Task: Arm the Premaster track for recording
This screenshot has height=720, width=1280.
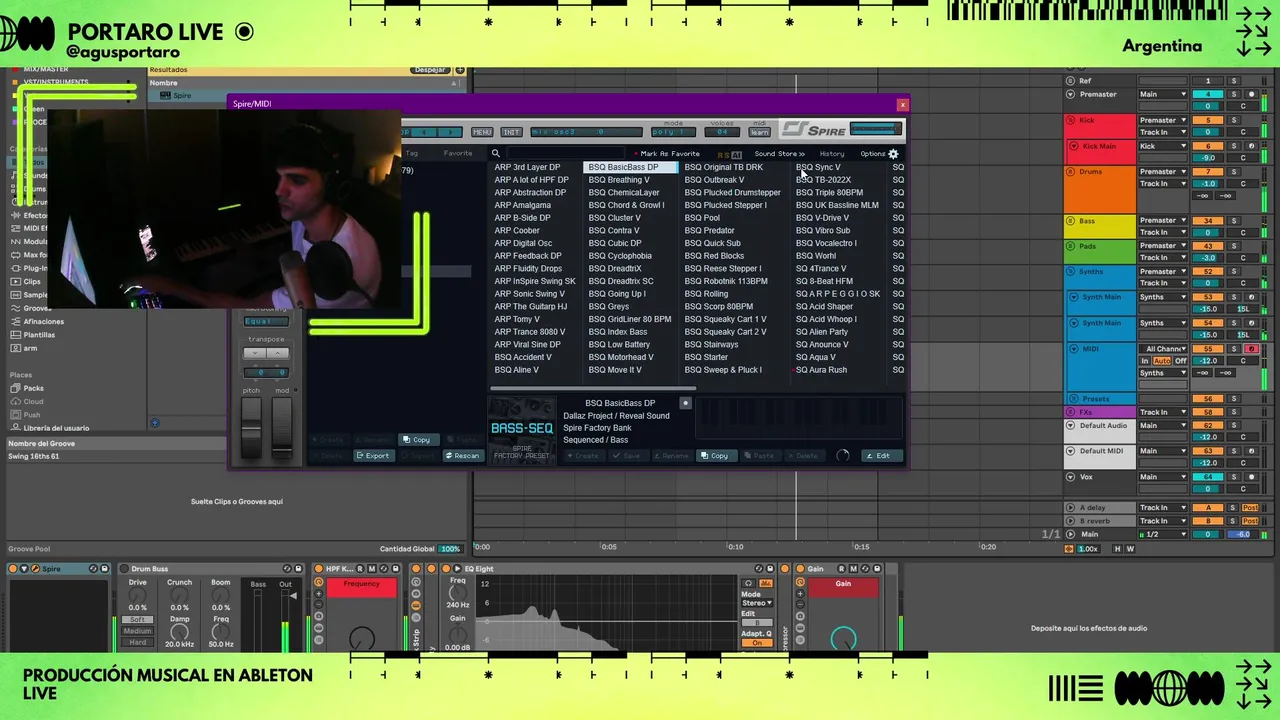Action: (1251, 94)
